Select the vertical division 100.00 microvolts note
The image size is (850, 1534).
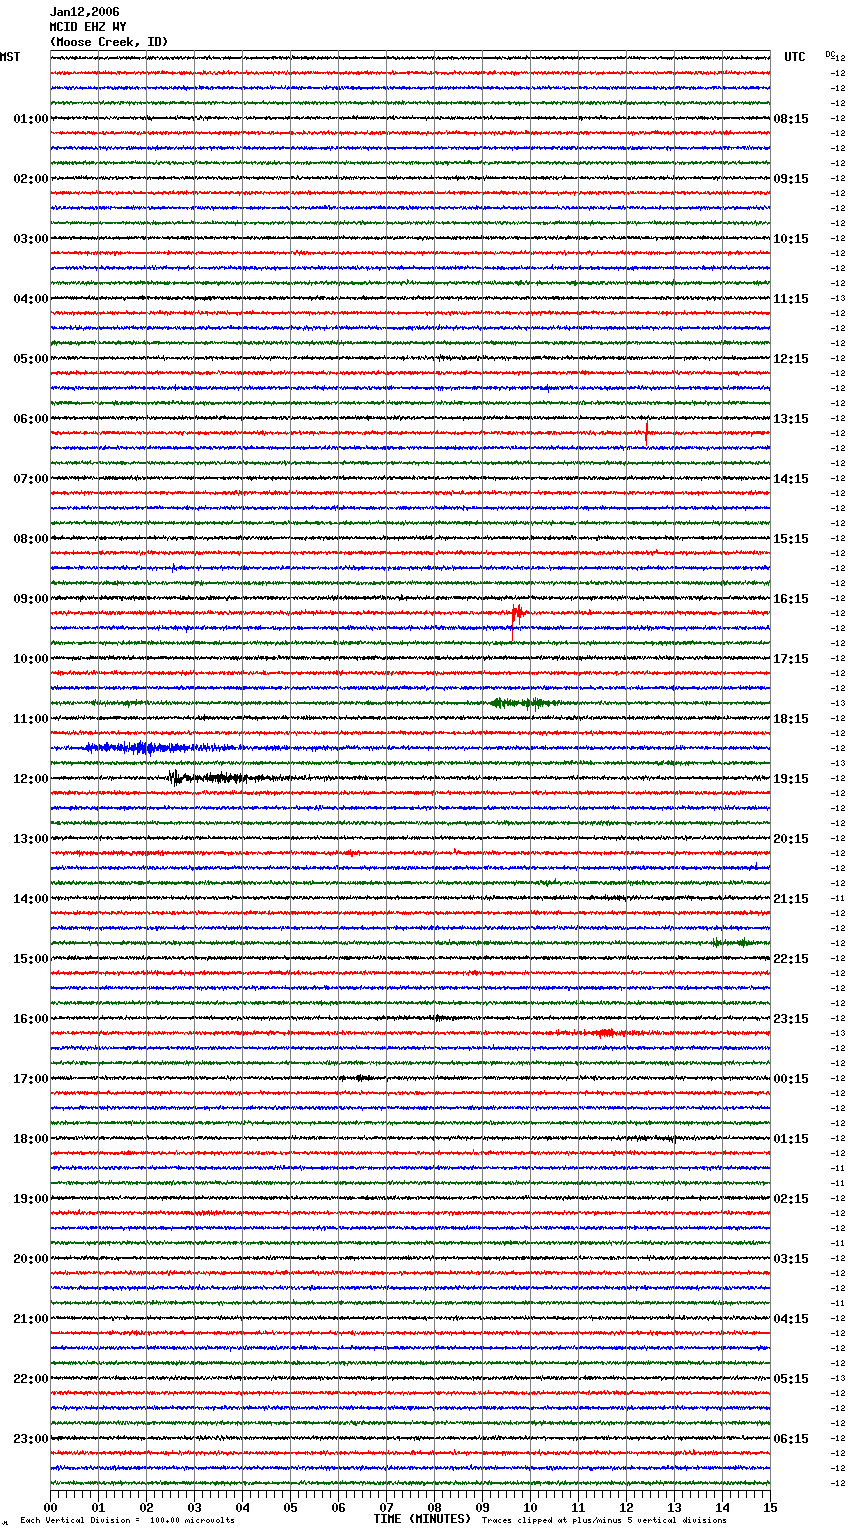click(127, 1520)
